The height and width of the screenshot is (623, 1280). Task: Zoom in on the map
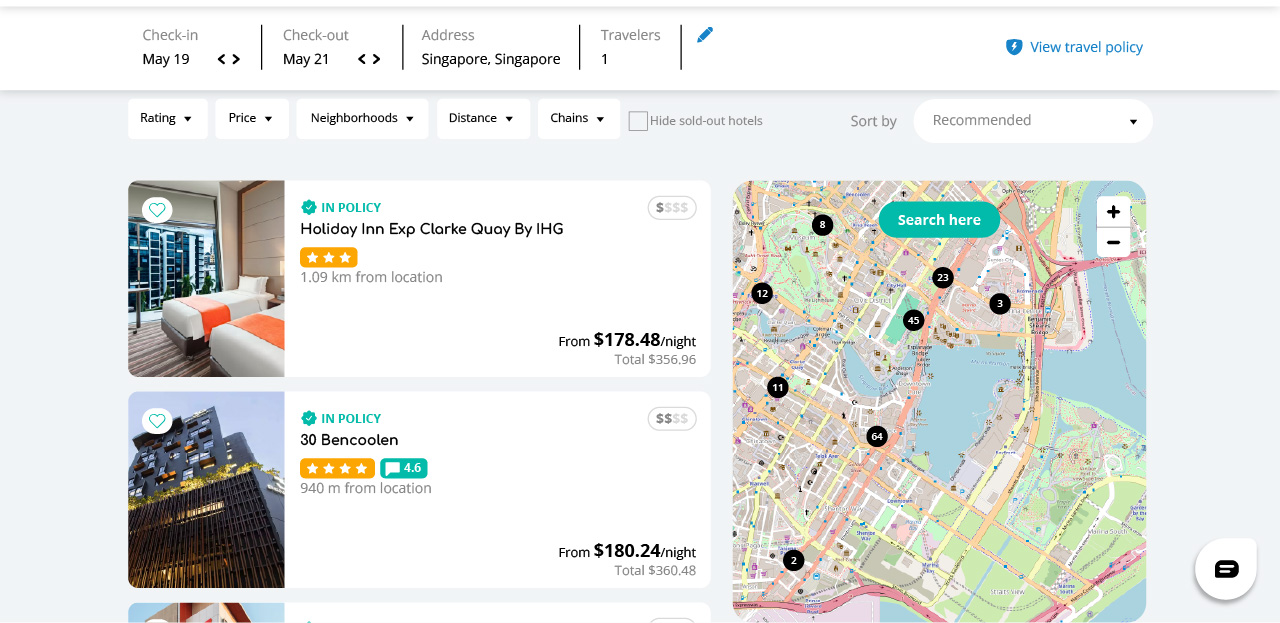point(1113,212)
